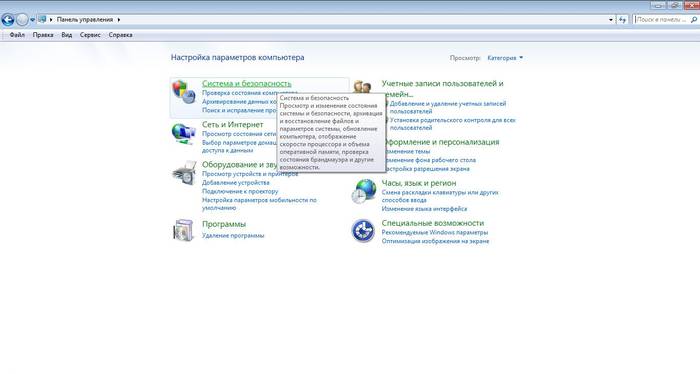Screen dimensions: 700x374
Task: Click Просмотр состояния сети link
Action: 239,134
